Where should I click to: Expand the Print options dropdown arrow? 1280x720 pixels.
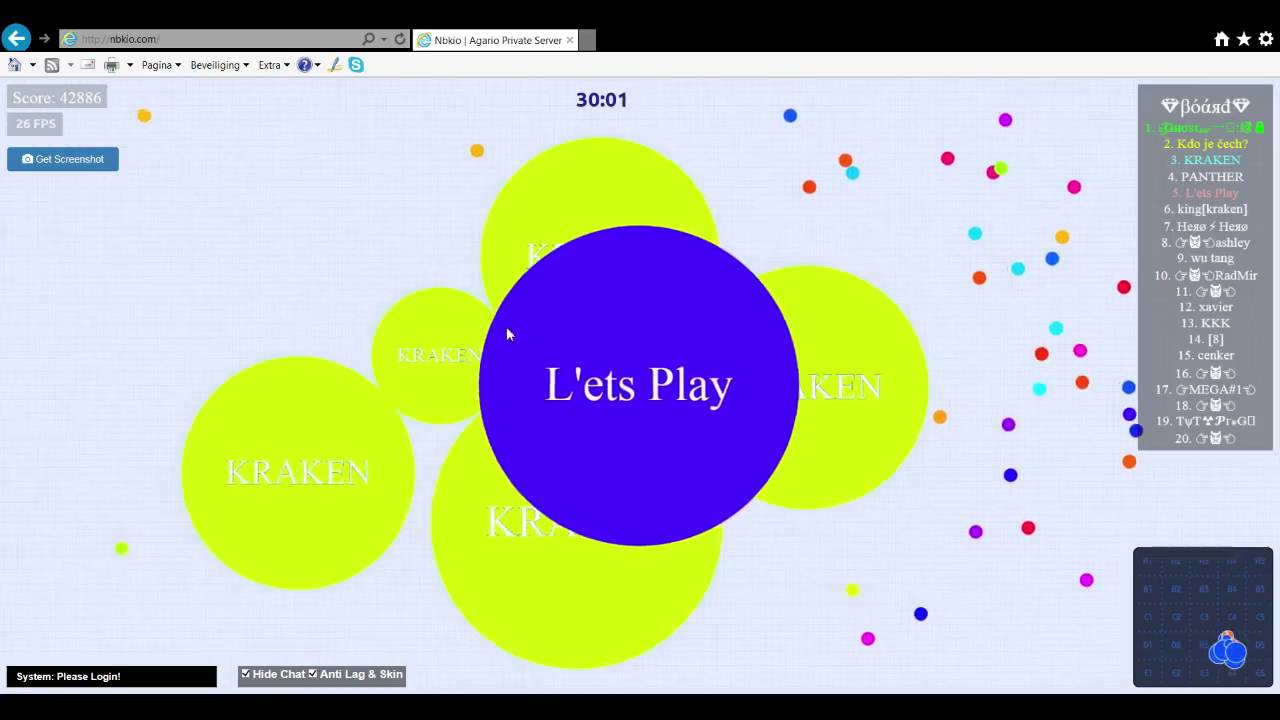point(130,65)
